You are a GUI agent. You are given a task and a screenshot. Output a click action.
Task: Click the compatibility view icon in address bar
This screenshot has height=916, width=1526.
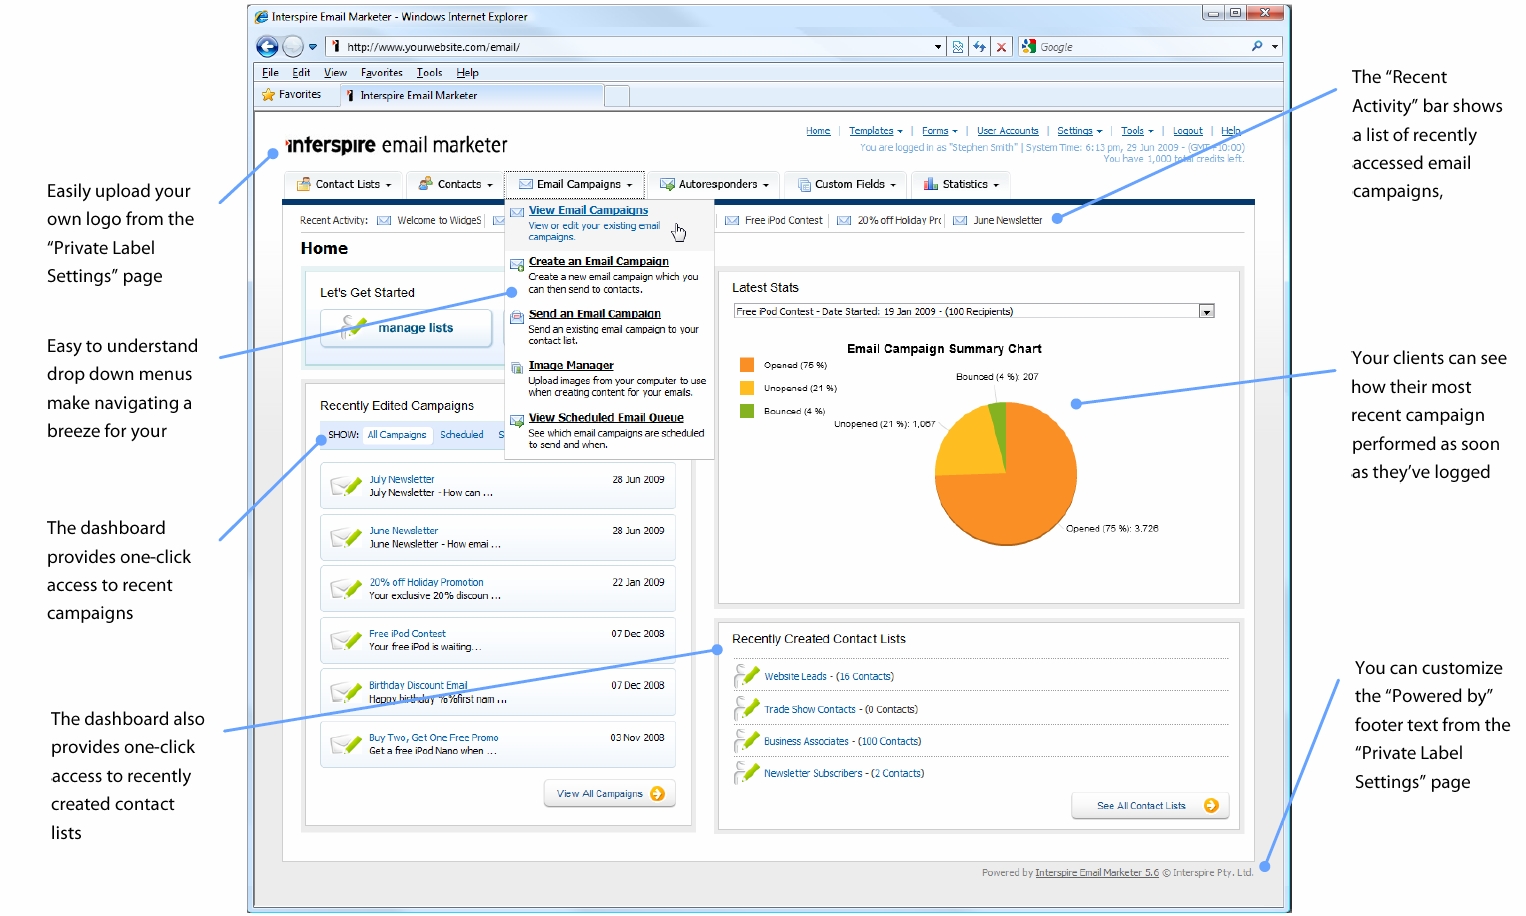(x=958, y=47)
